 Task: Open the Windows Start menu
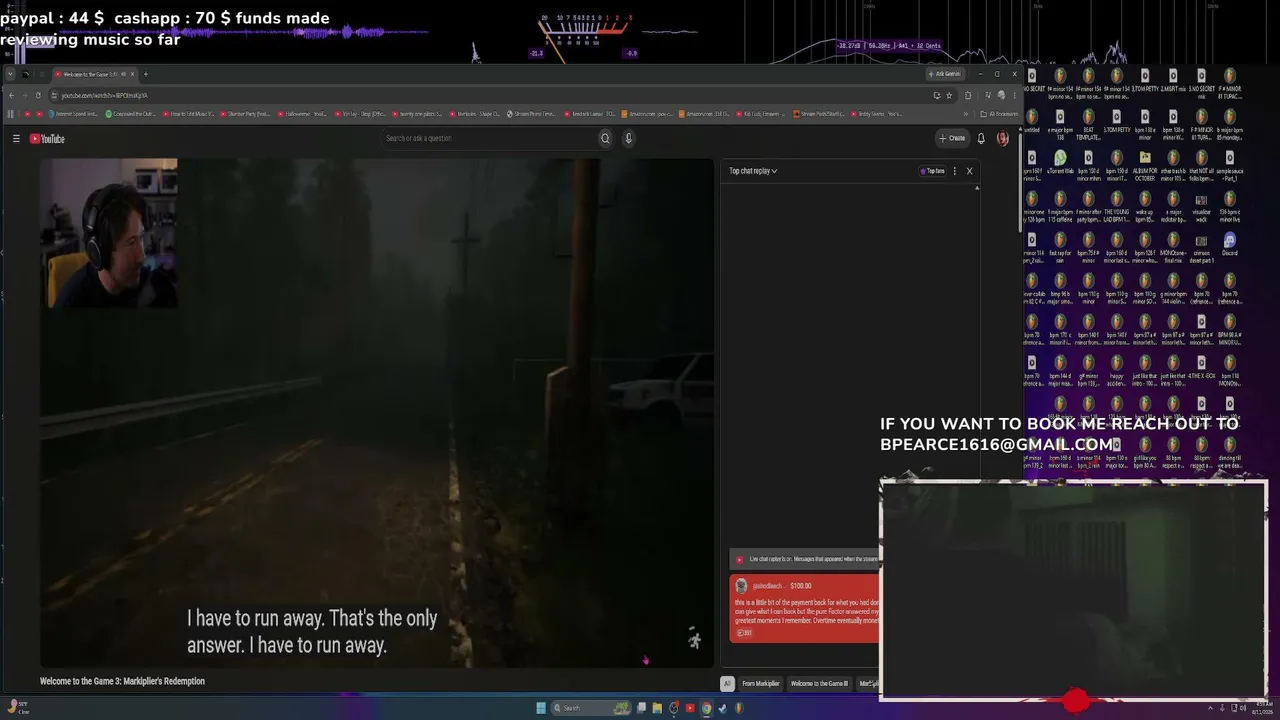click(541, 708)
